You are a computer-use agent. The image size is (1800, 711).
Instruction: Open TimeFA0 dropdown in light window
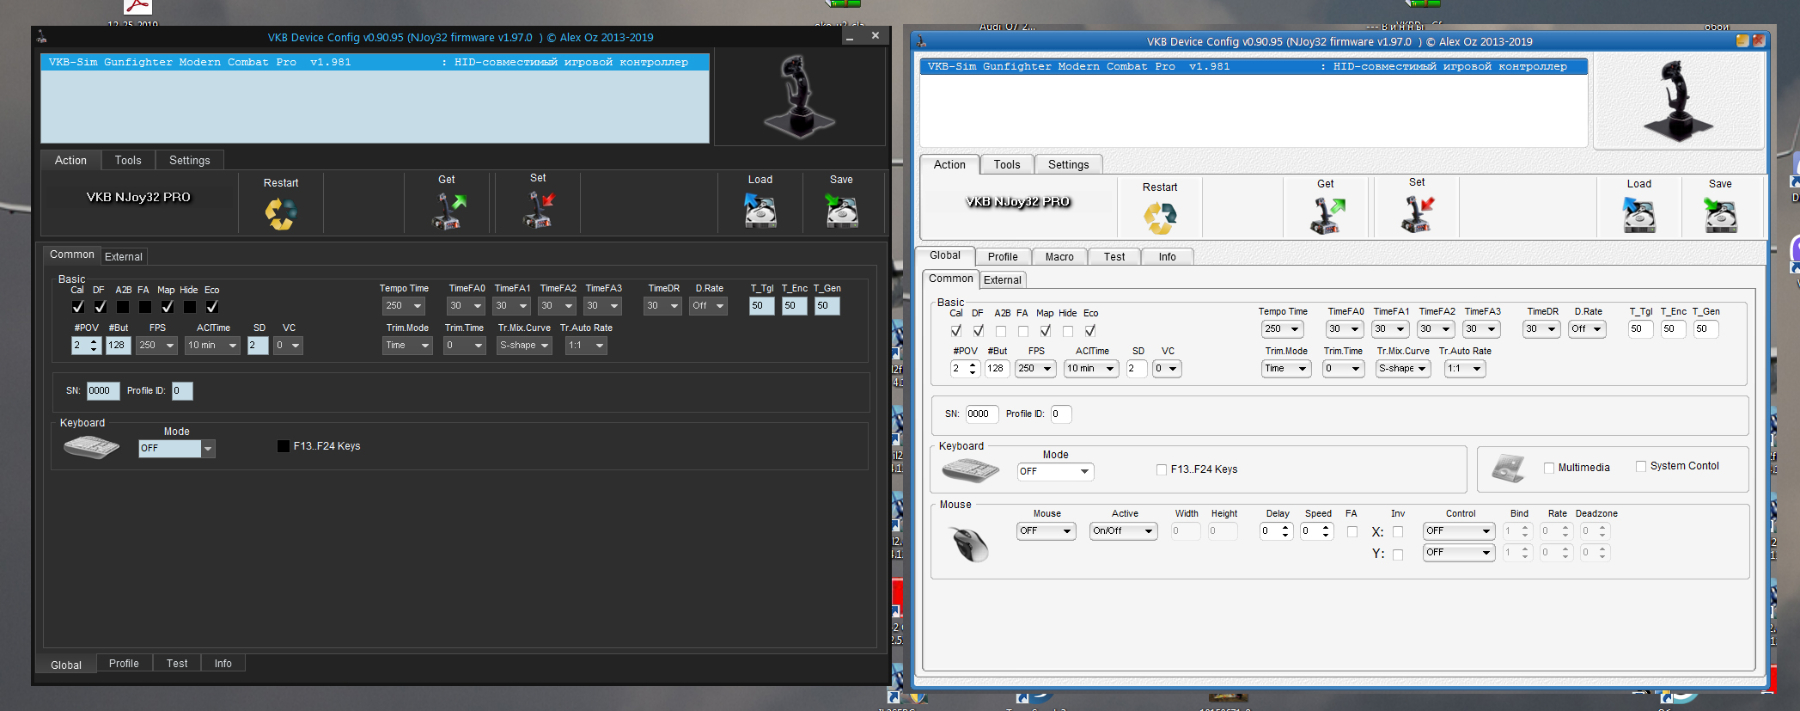point(1344,329)
